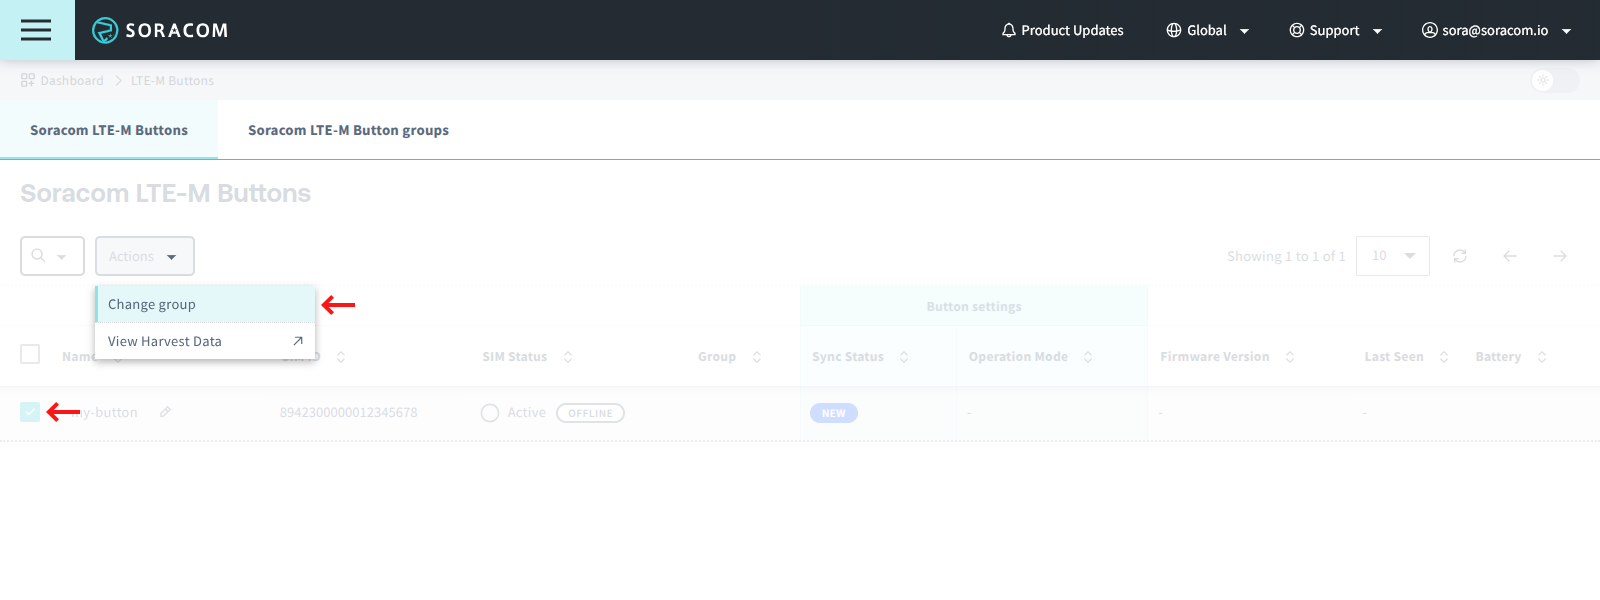Screen dimensions: 1600x600
Task: Expand the Global coverage dropdown
Action: pyautogui.click(x=1207, y=30)
